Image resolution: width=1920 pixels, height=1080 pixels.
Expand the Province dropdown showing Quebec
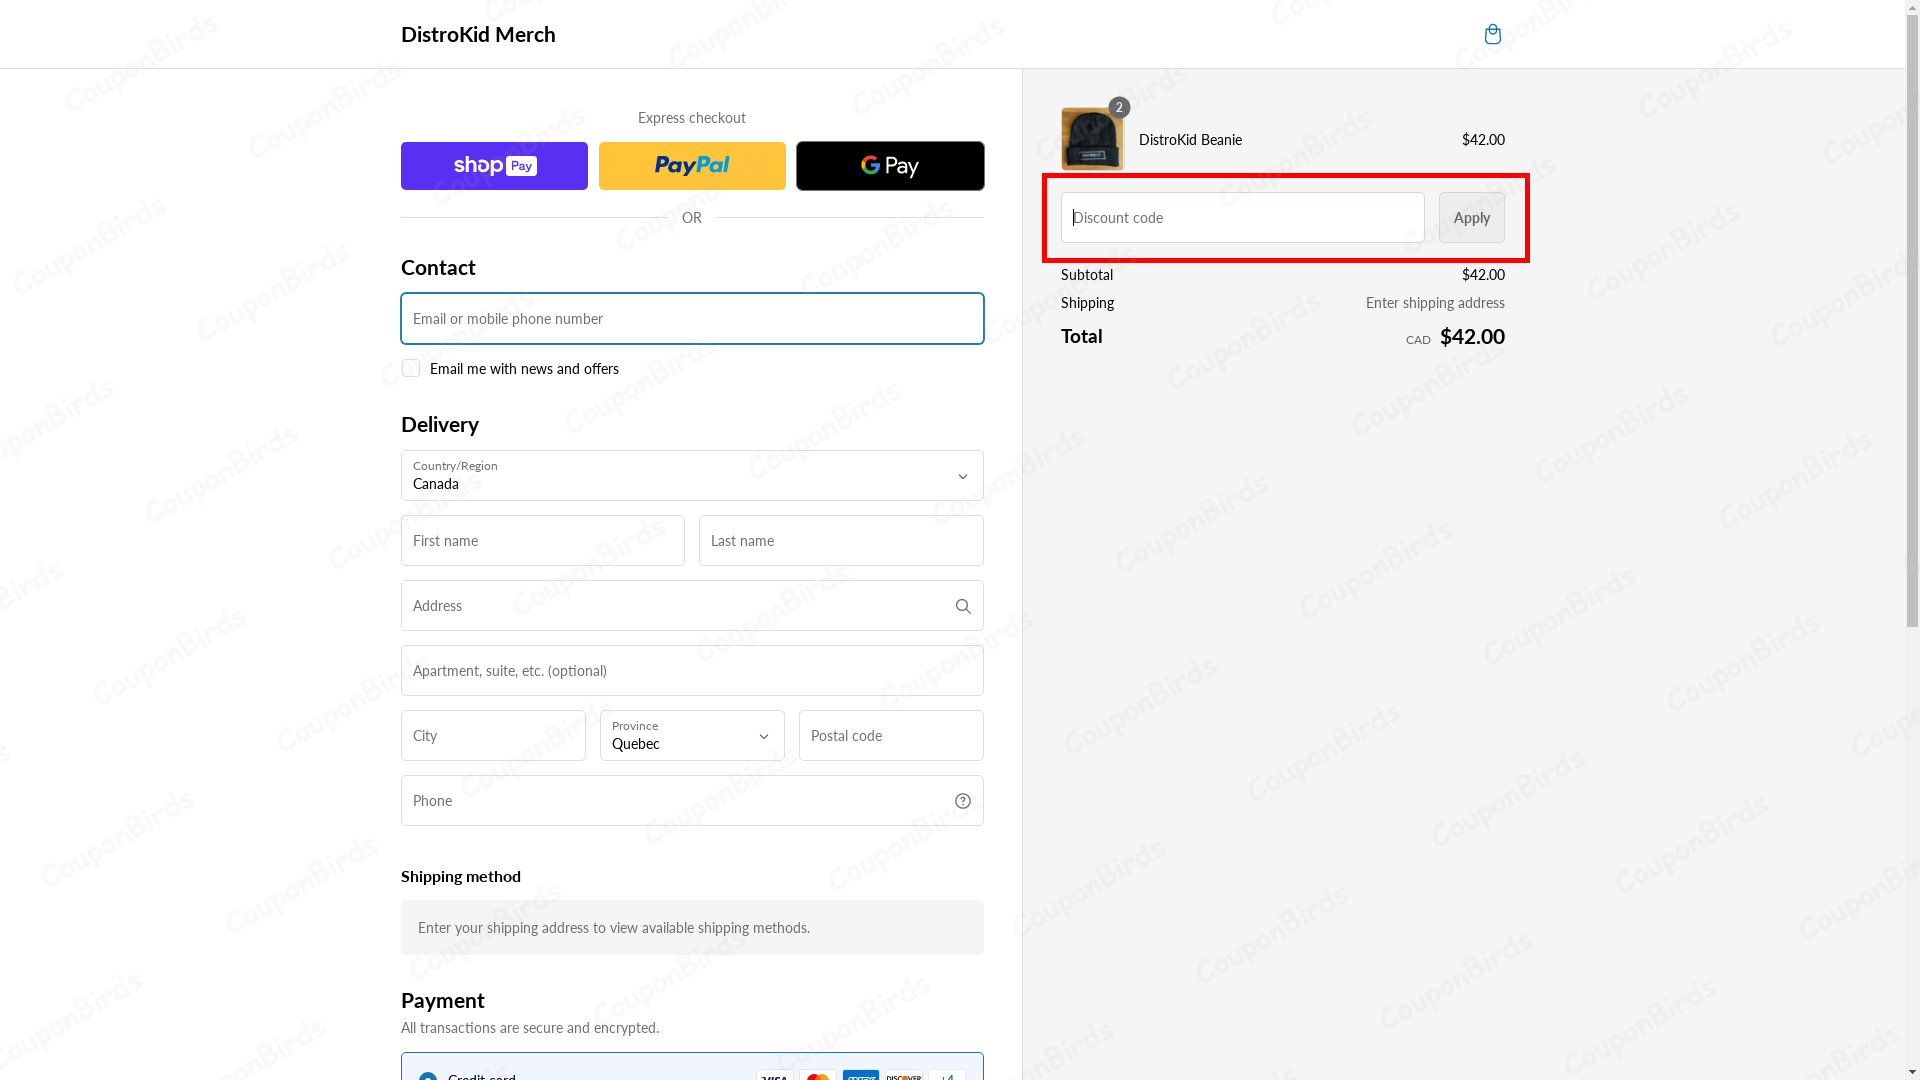point(692,736)
